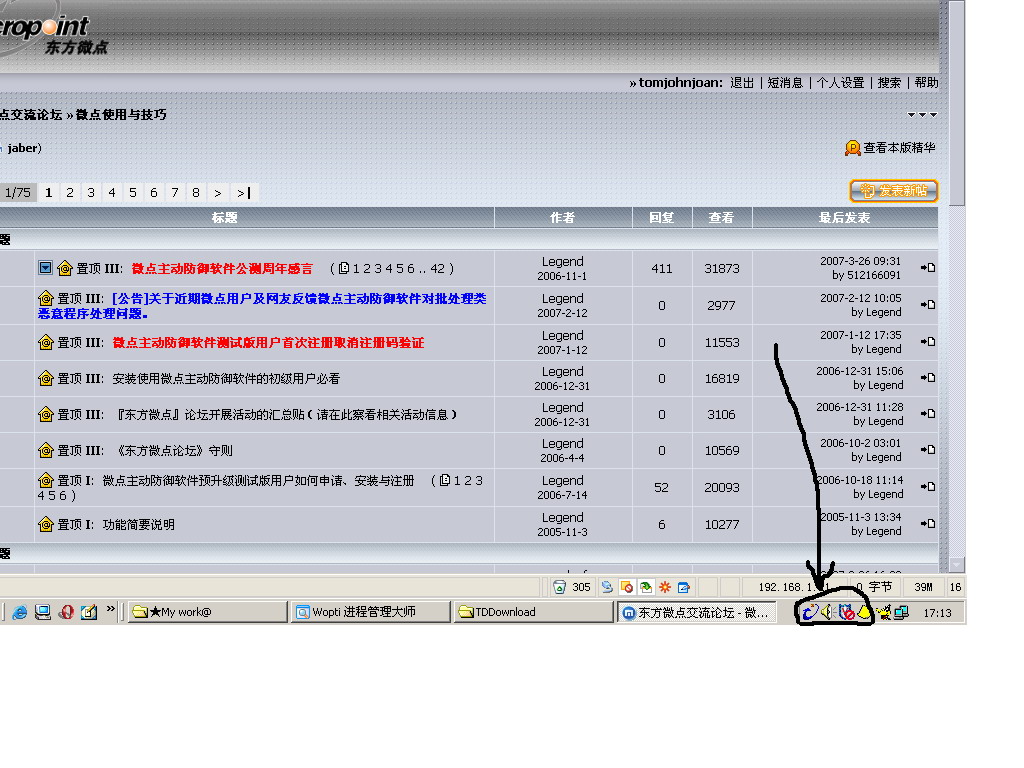The width and height of the screenshot is (1024, 768).
Task: Click the 17:13 system clock
Action: pyautogui.click(x=937, y=613)
